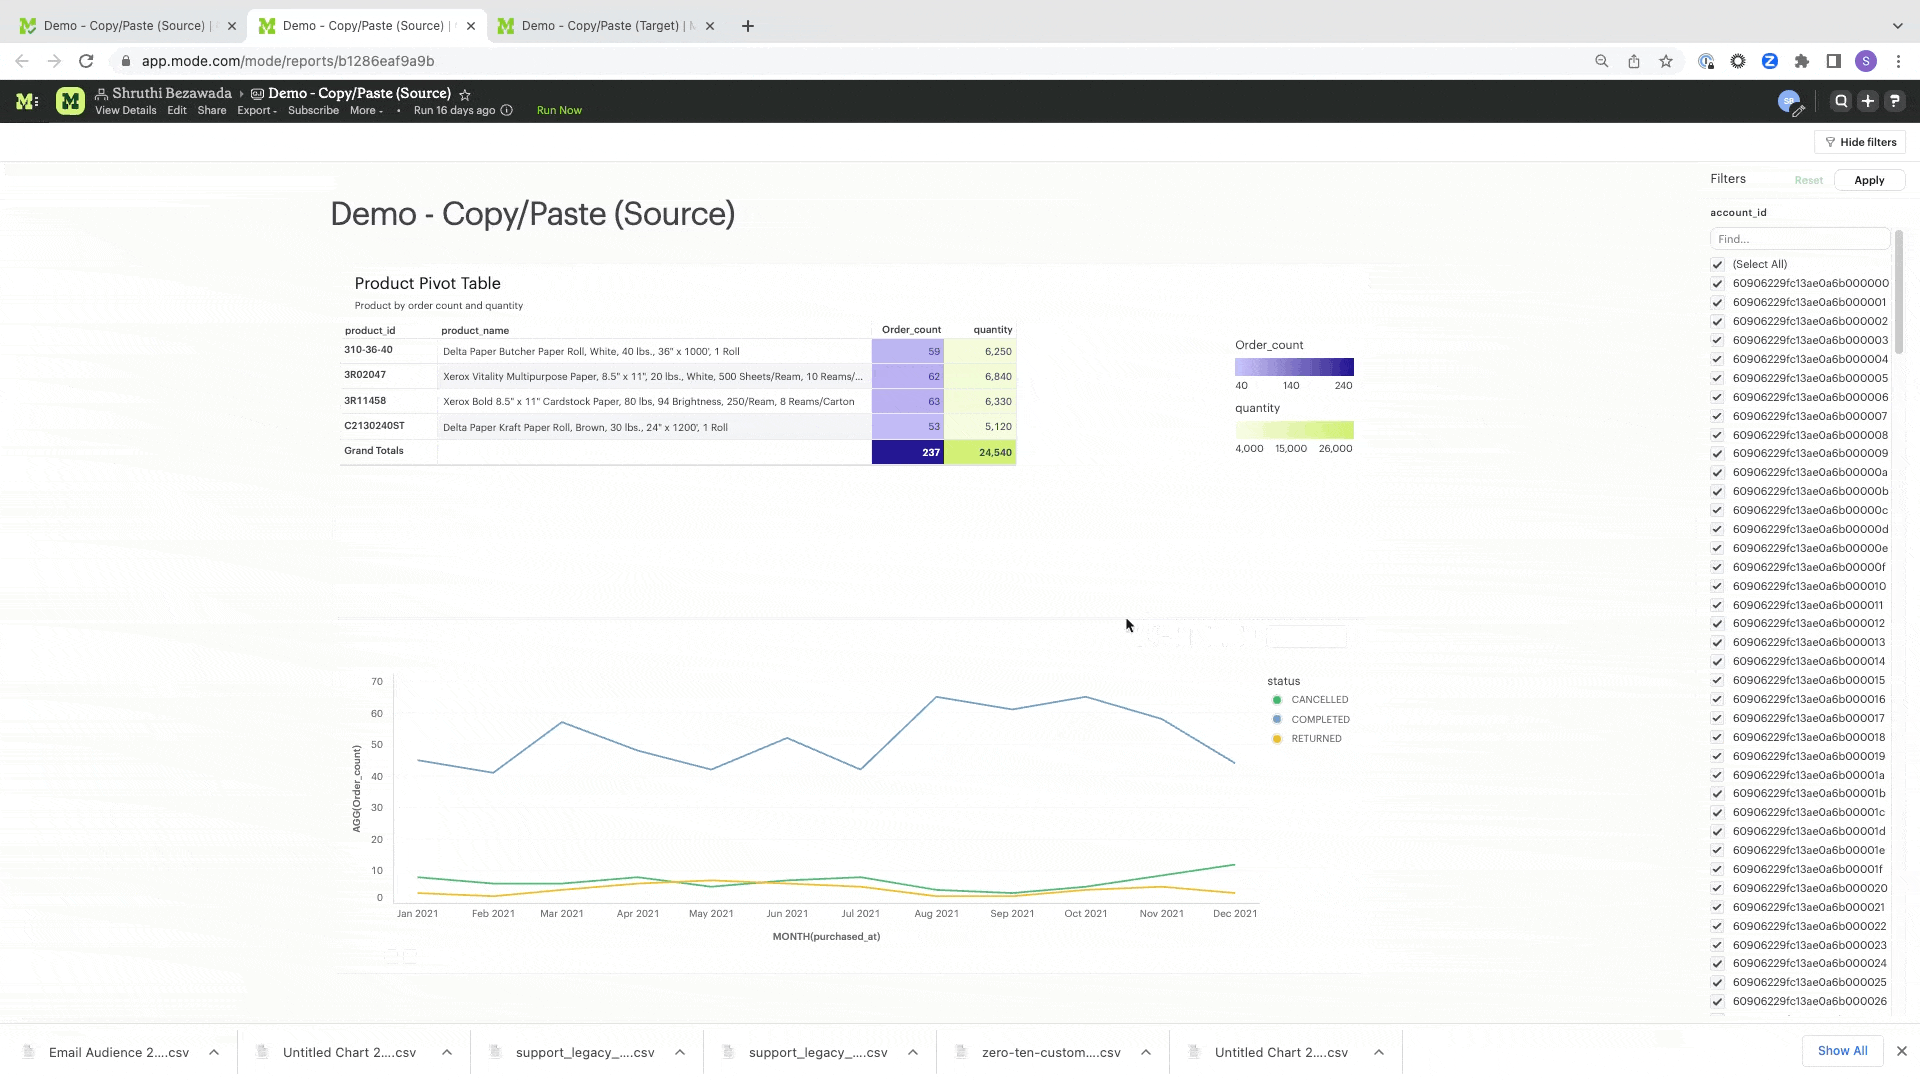Viewport: 1920px width, 1080px height.
Task: Switch to the Copy/Paste (Target) tab
Action: pyautogui.click(x=600, y=26)
